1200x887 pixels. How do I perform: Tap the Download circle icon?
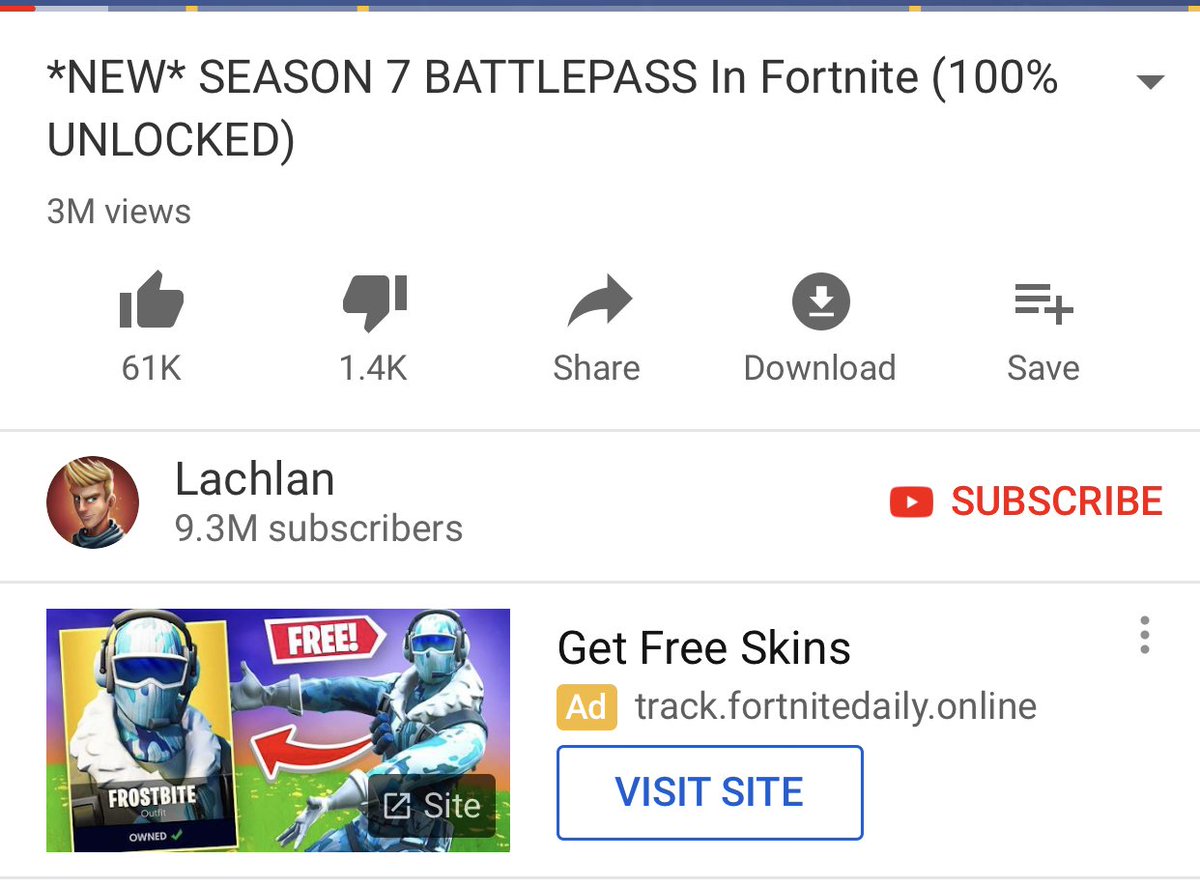[x=820, y=301]
